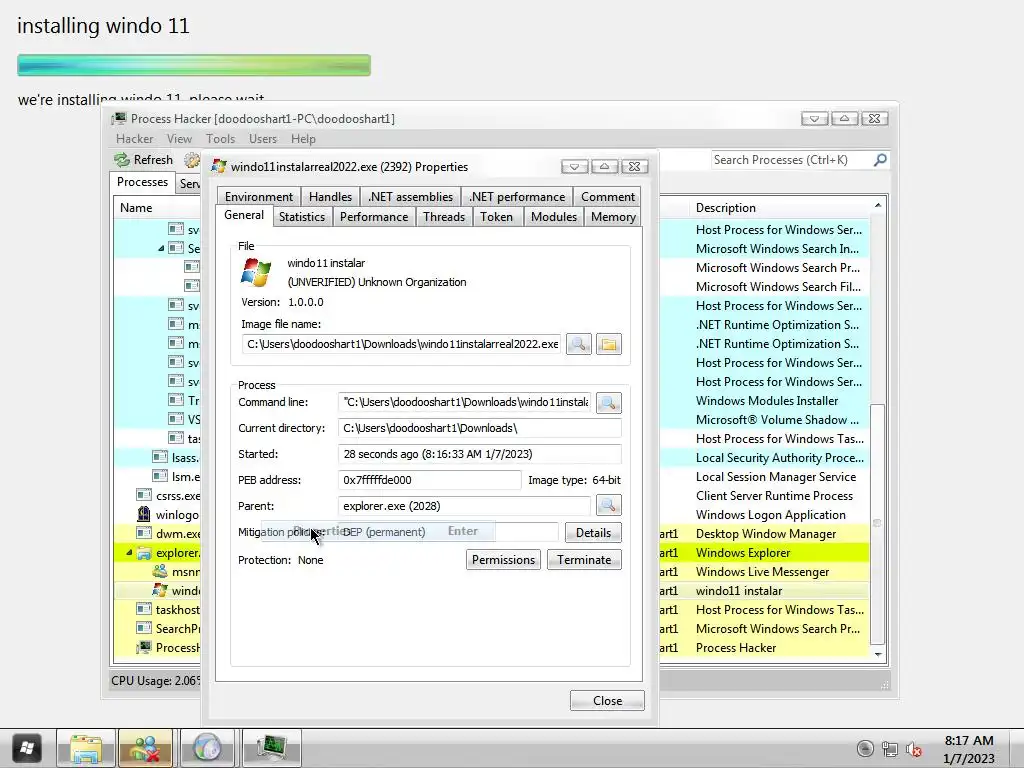Viewport: 1024px width, 768px height.
Task: Click the taskbar clock showing 8:17 AM
Action: [x=968, y=749]
